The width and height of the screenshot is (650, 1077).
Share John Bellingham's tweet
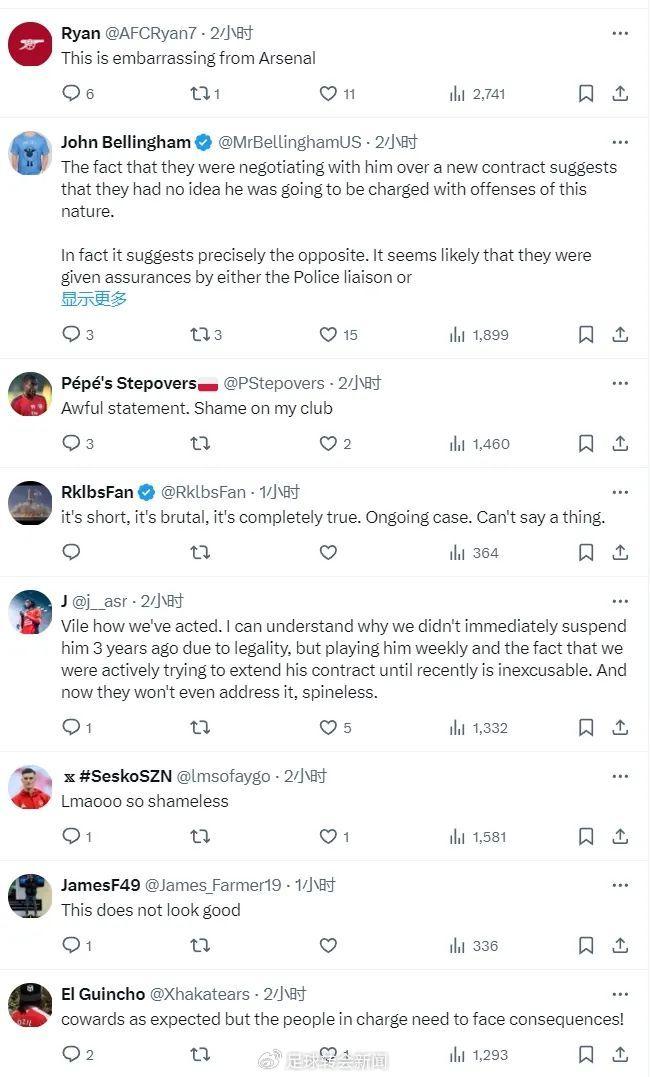[x=620, y=334]
